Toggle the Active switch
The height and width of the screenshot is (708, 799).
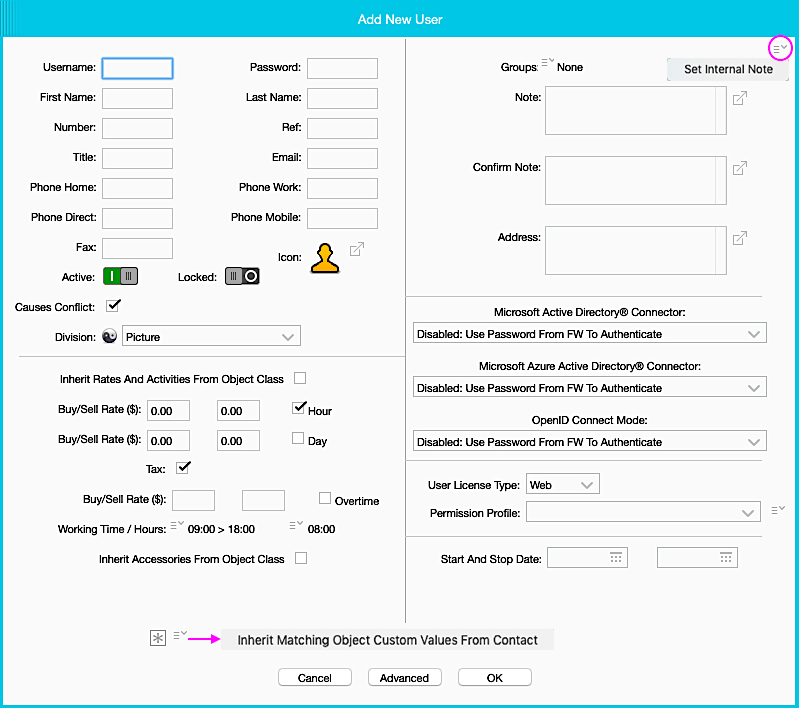(120, 276)
